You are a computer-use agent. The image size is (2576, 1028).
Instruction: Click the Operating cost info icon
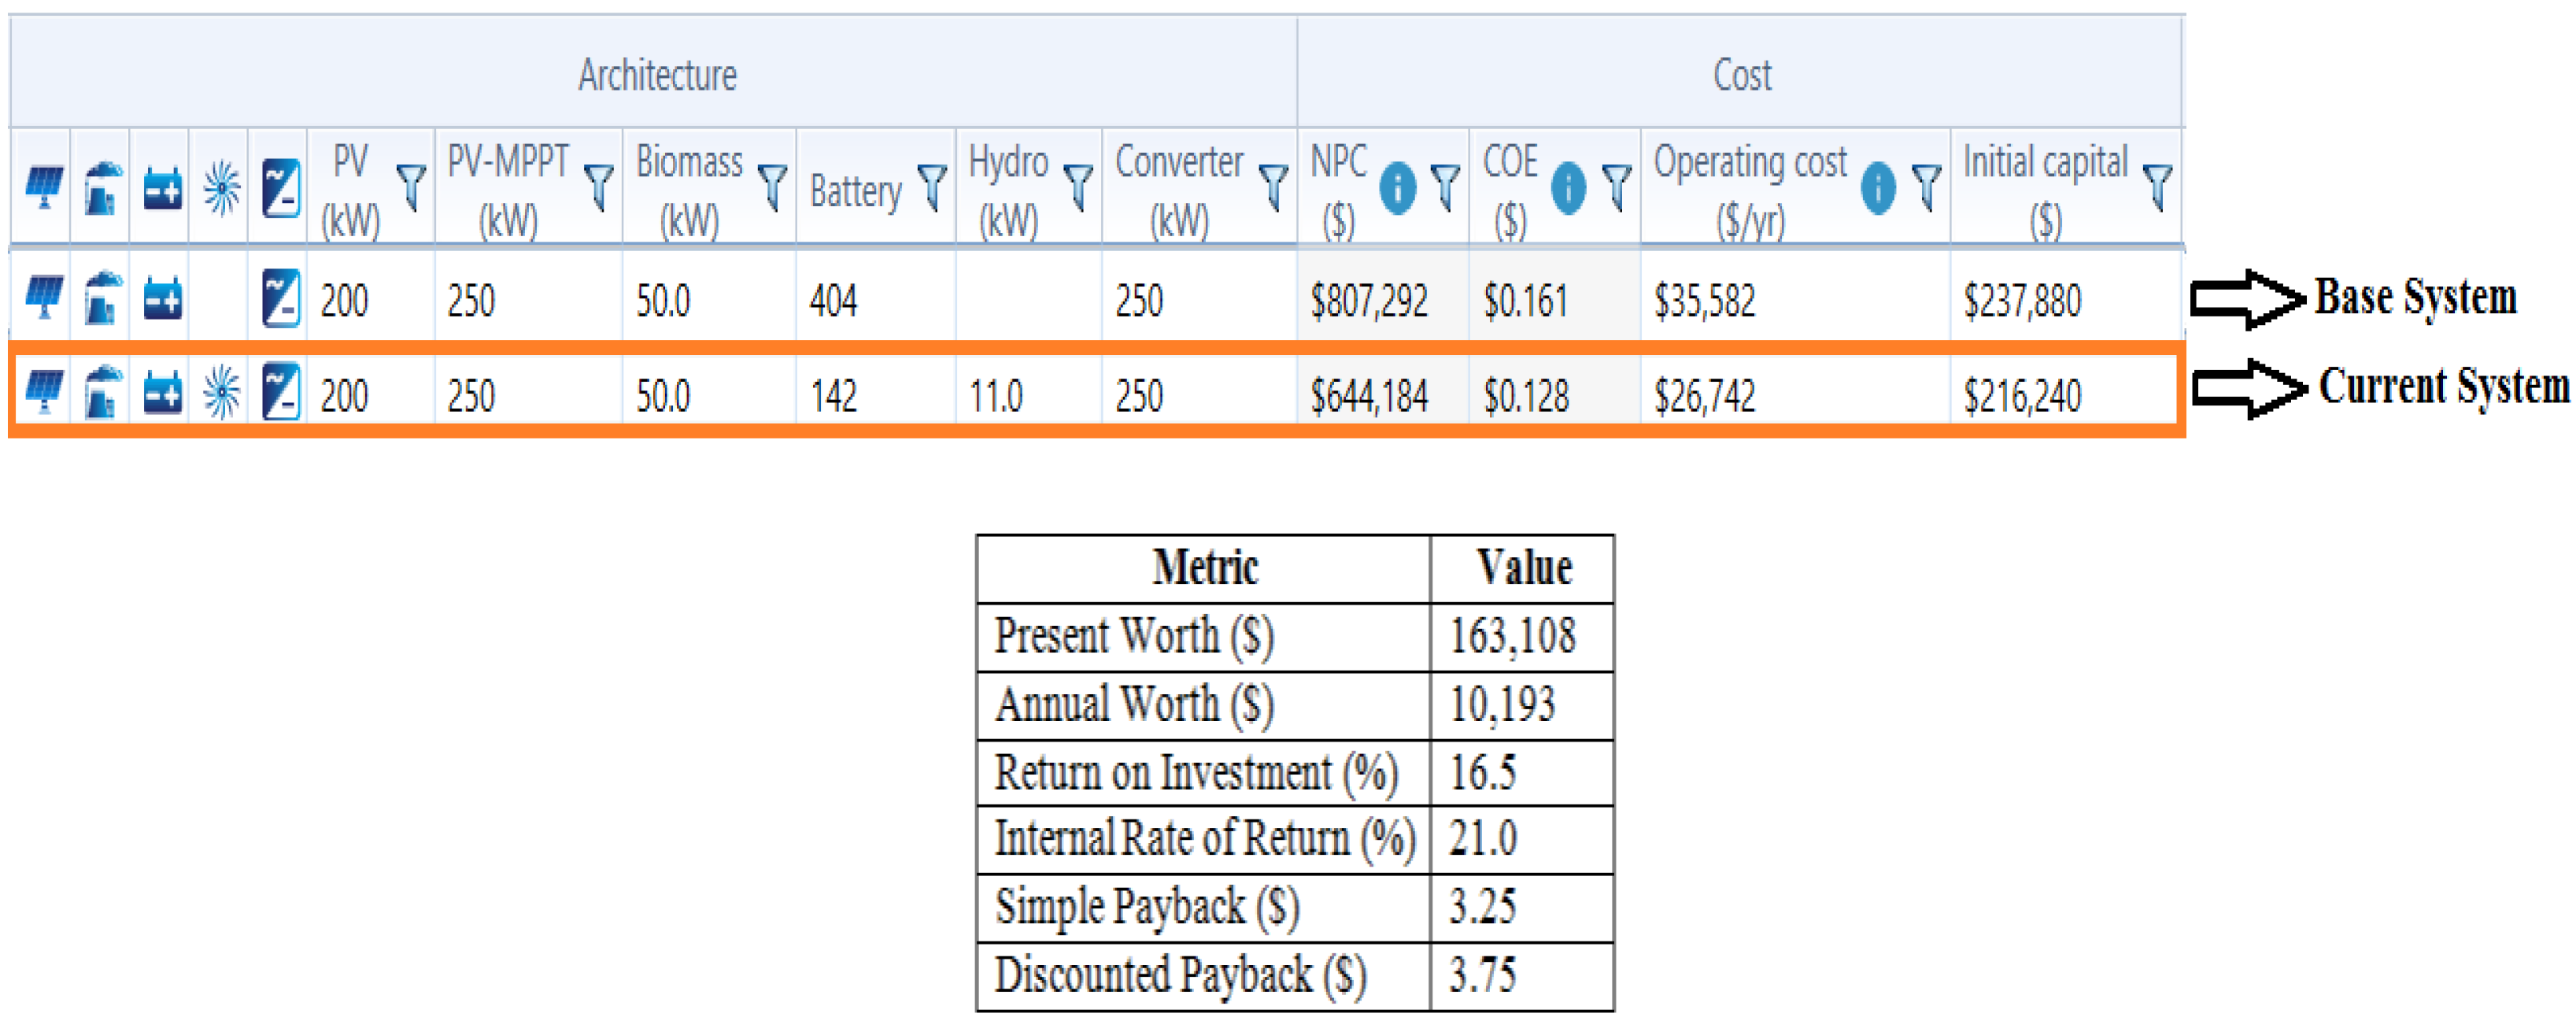pyautogui.click(x=1878, y=187)
